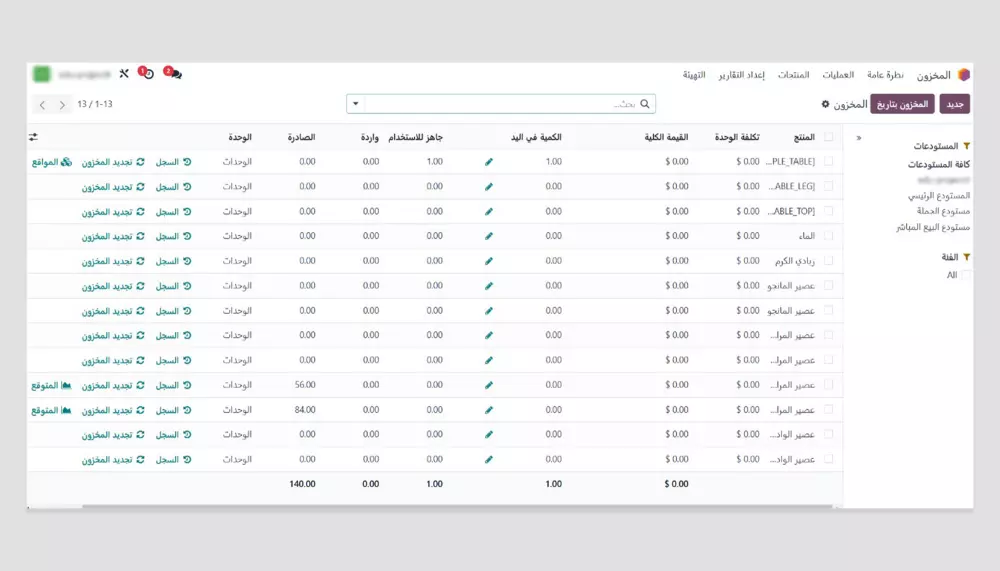Sort by الصادرة column header
The height and width of the screenshot is (571, 1000).
coord(301,137)
